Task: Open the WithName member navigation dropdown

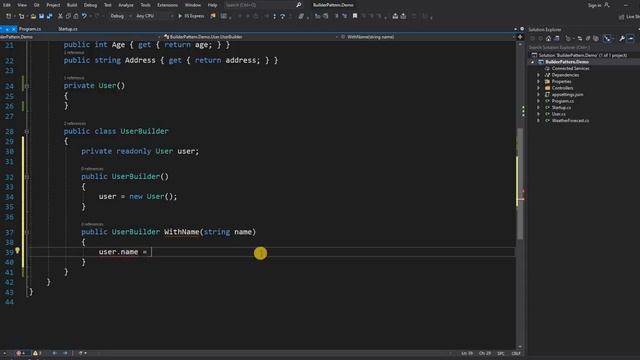Action: [427, 37]
